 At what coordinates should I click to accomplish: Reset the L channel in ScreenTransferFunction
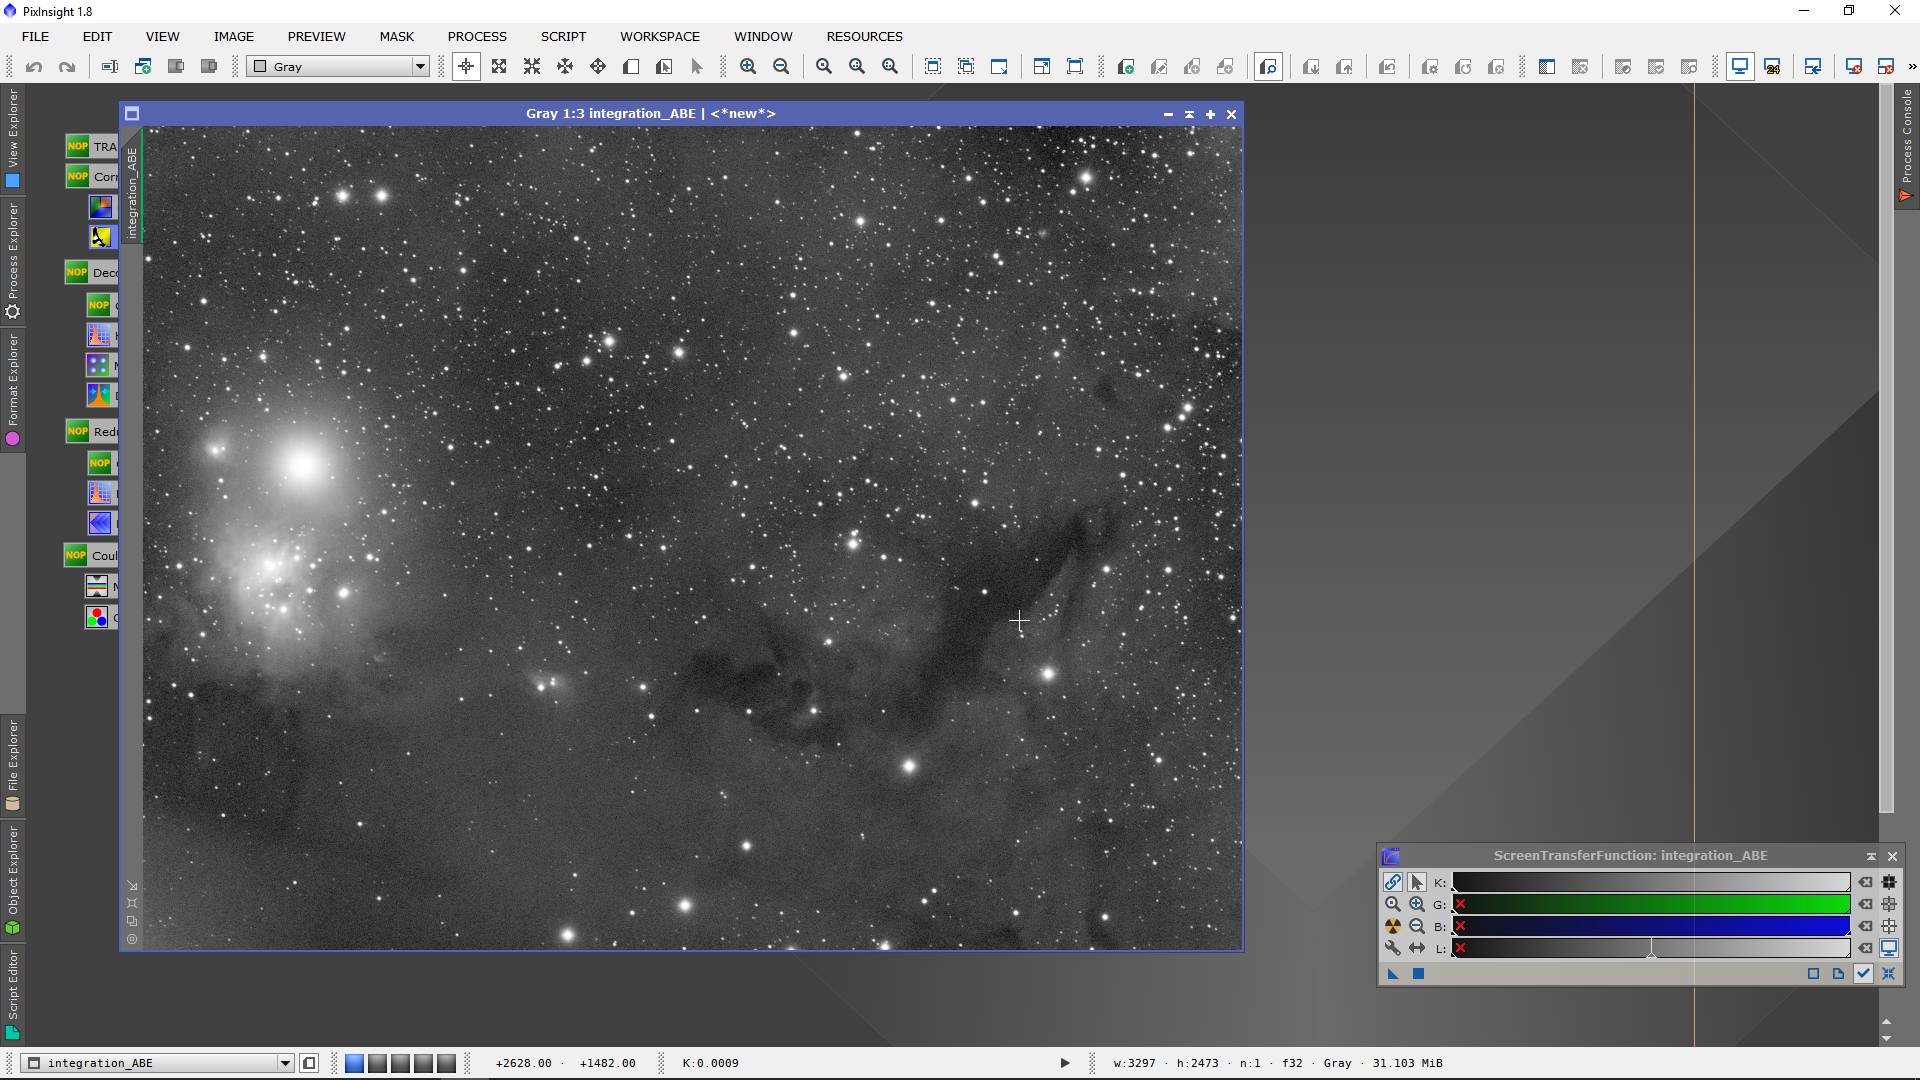point(1865,948)
